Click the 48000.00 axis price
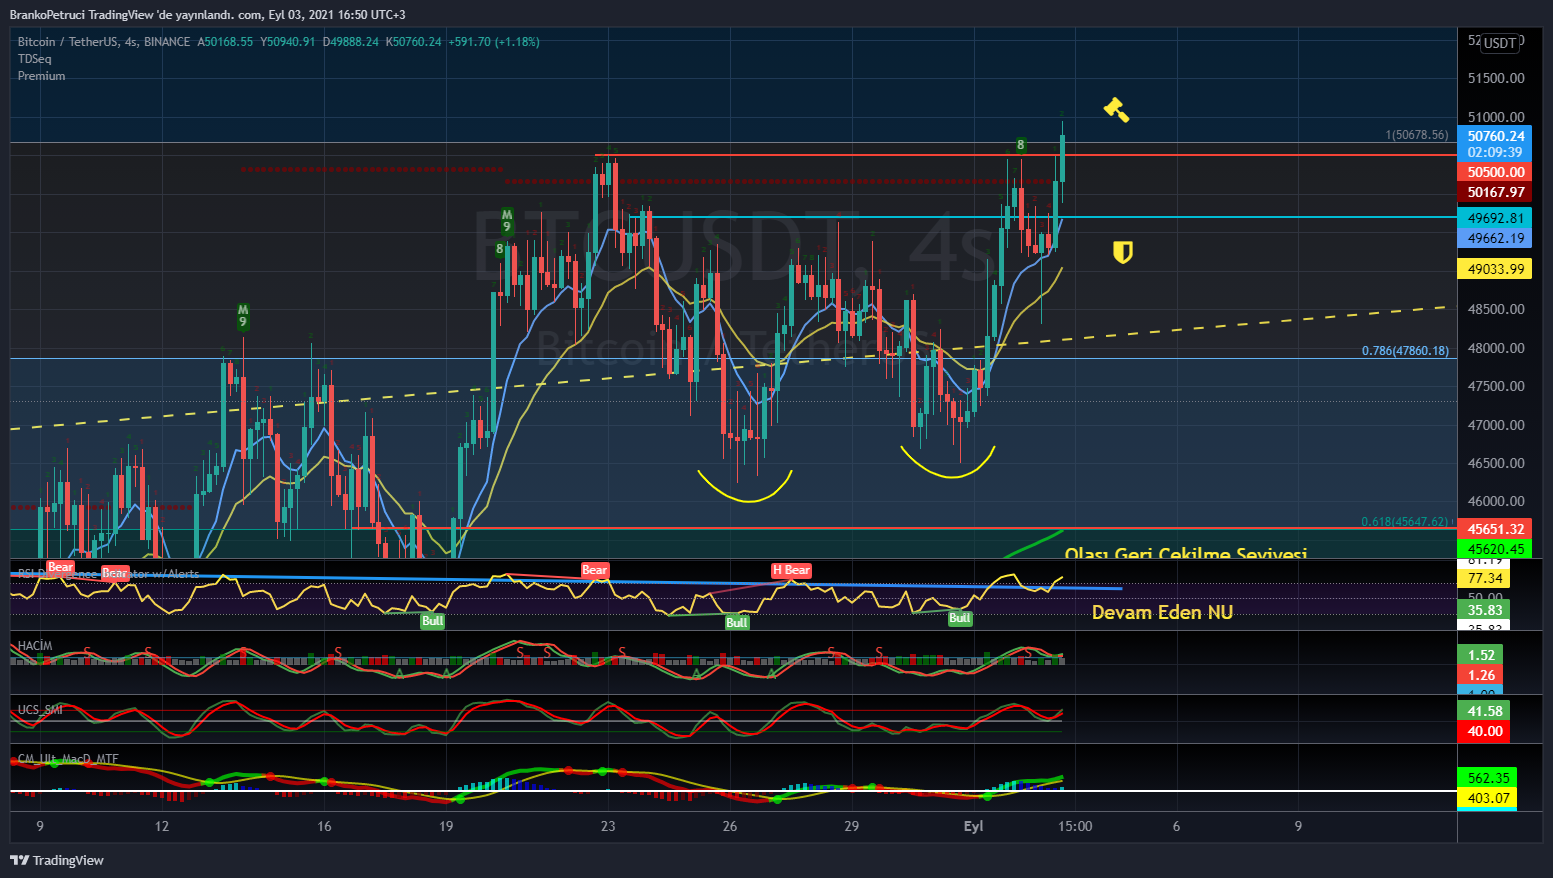1553x878 pixels. [x=1496, y=348]
